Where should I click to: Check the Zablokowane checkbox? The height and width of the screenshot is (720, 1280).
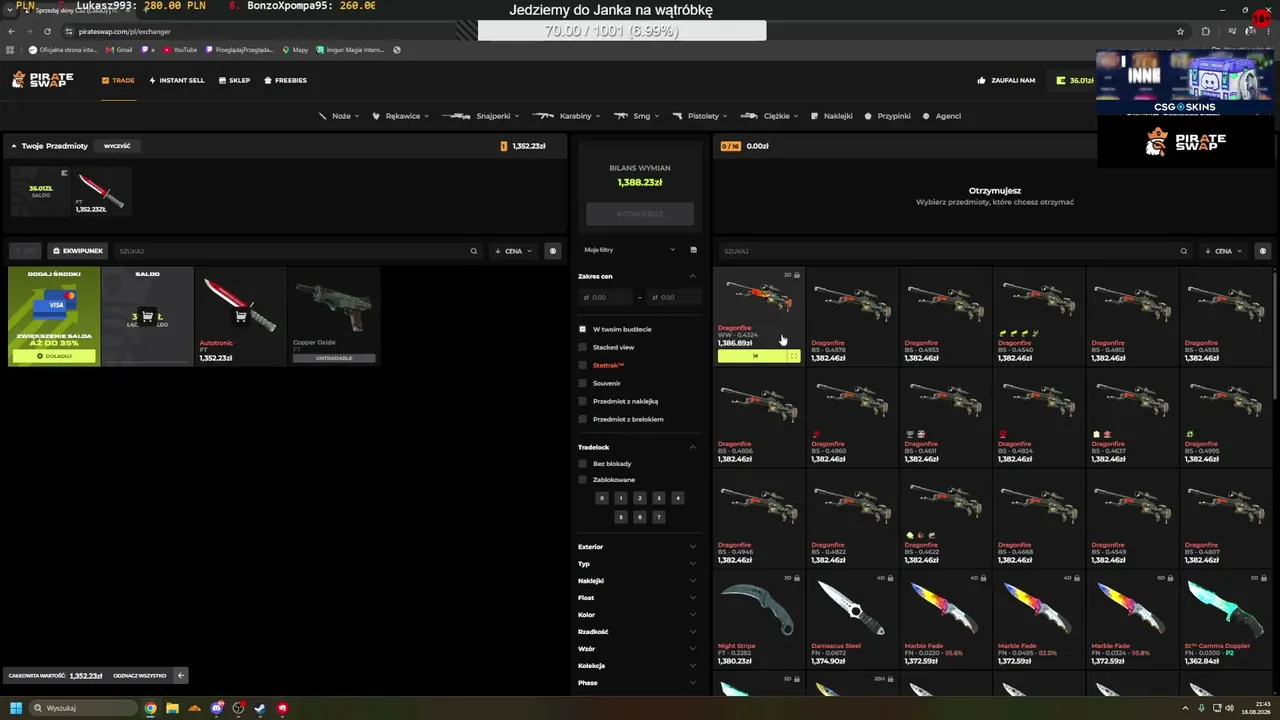coord(583,479)
